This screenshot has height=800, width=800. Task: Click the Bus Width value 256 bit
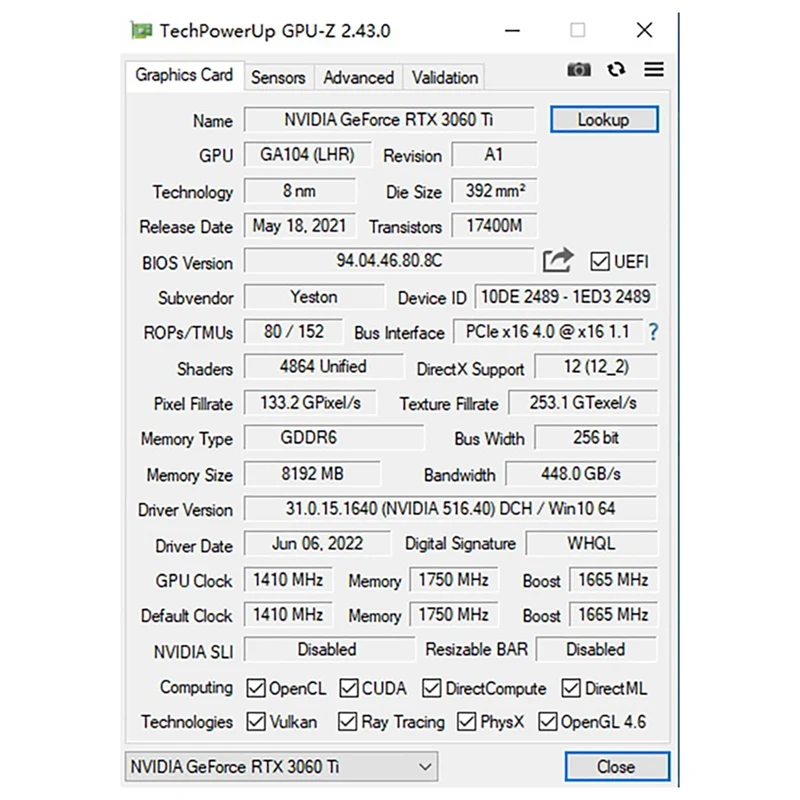596,437
